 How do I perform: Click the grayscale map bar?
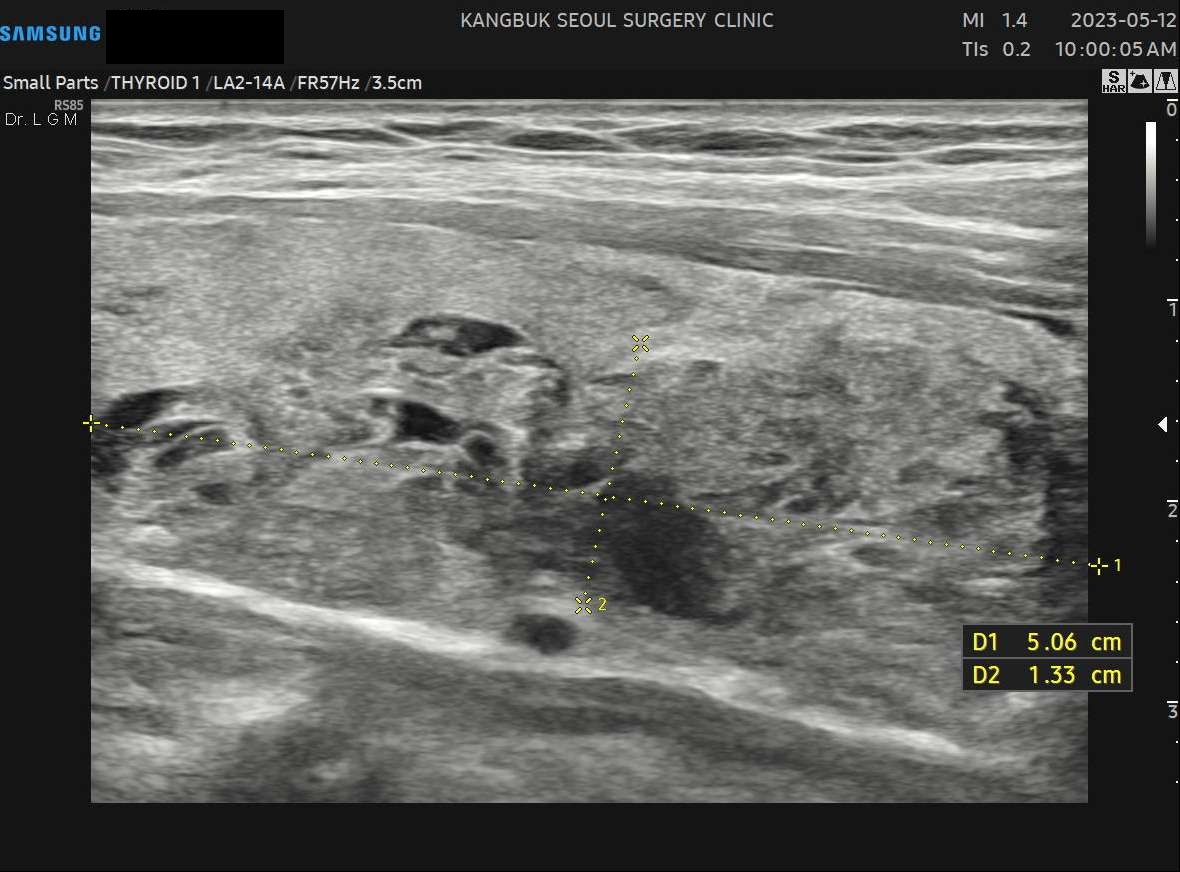(1151, 184)
